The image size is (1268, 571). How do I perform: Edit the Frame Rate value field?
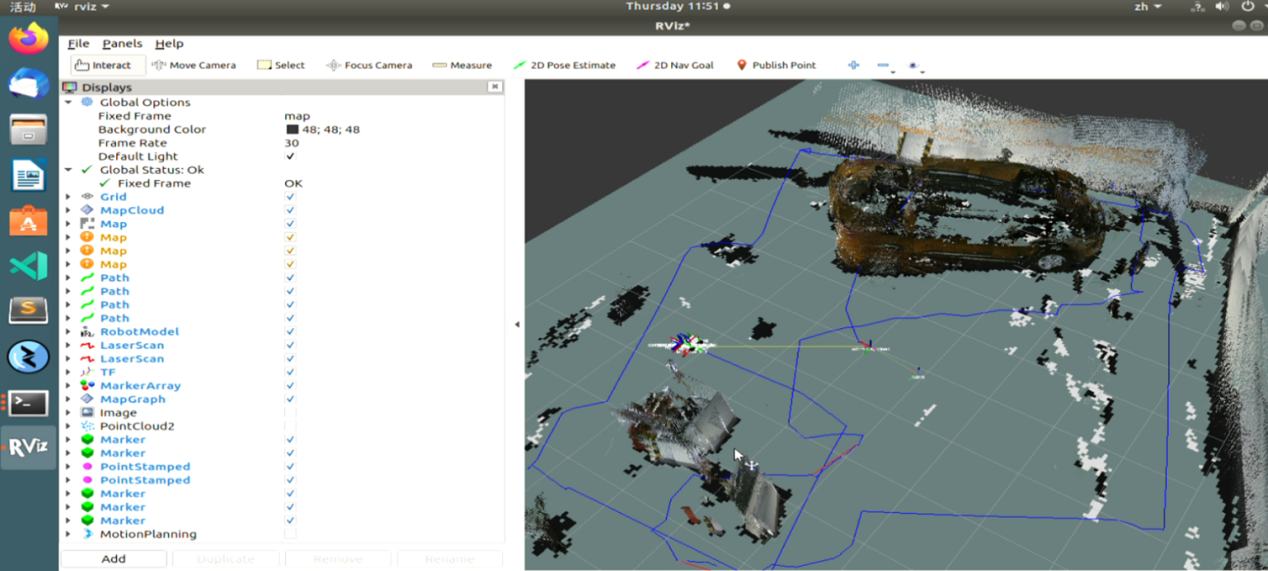[x=292, y=143]
